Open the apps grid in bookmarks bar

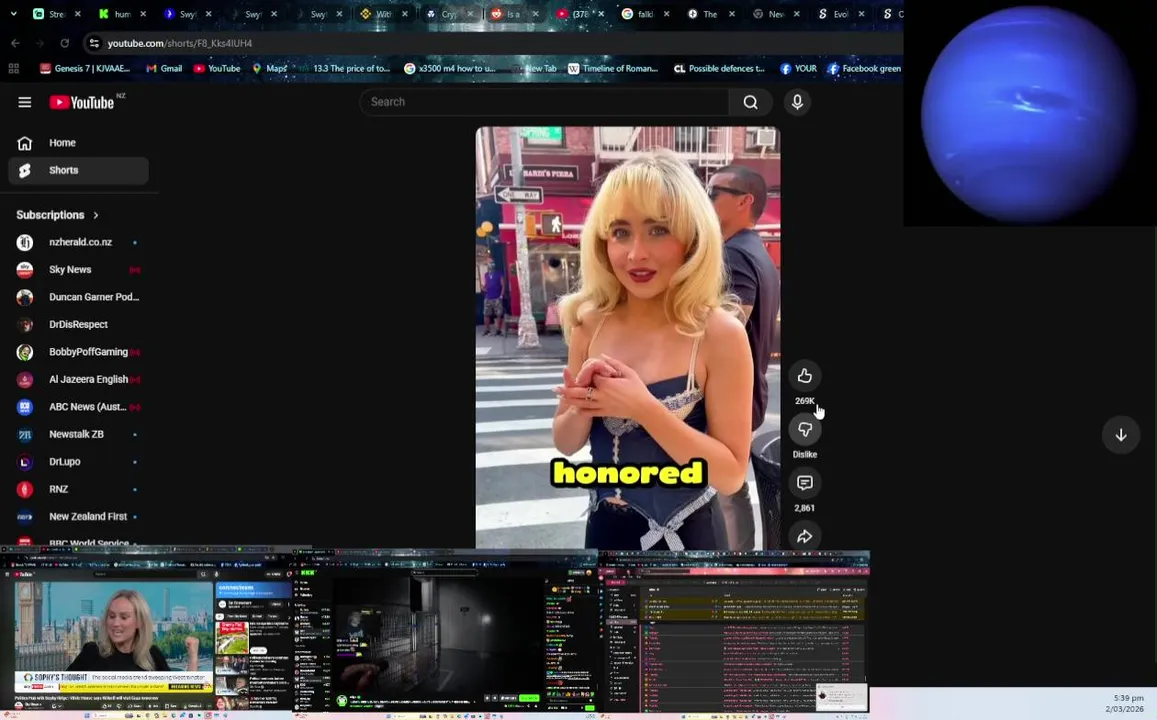click(x=13, y=69)
